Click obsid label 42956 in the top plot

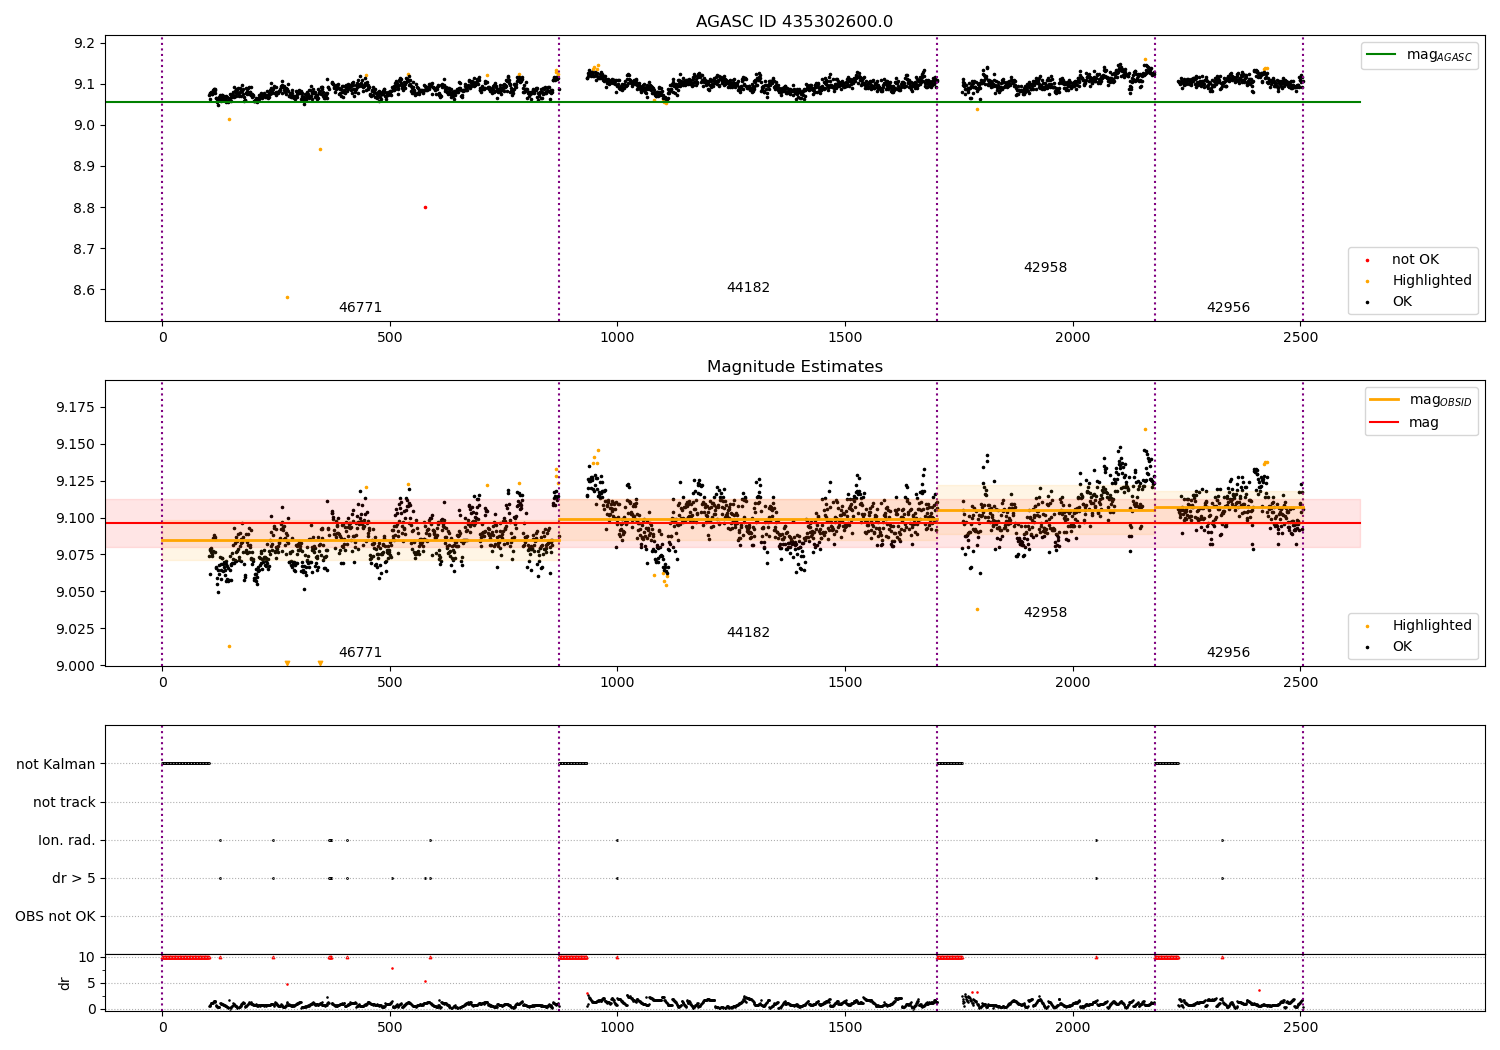point(1228,308)
